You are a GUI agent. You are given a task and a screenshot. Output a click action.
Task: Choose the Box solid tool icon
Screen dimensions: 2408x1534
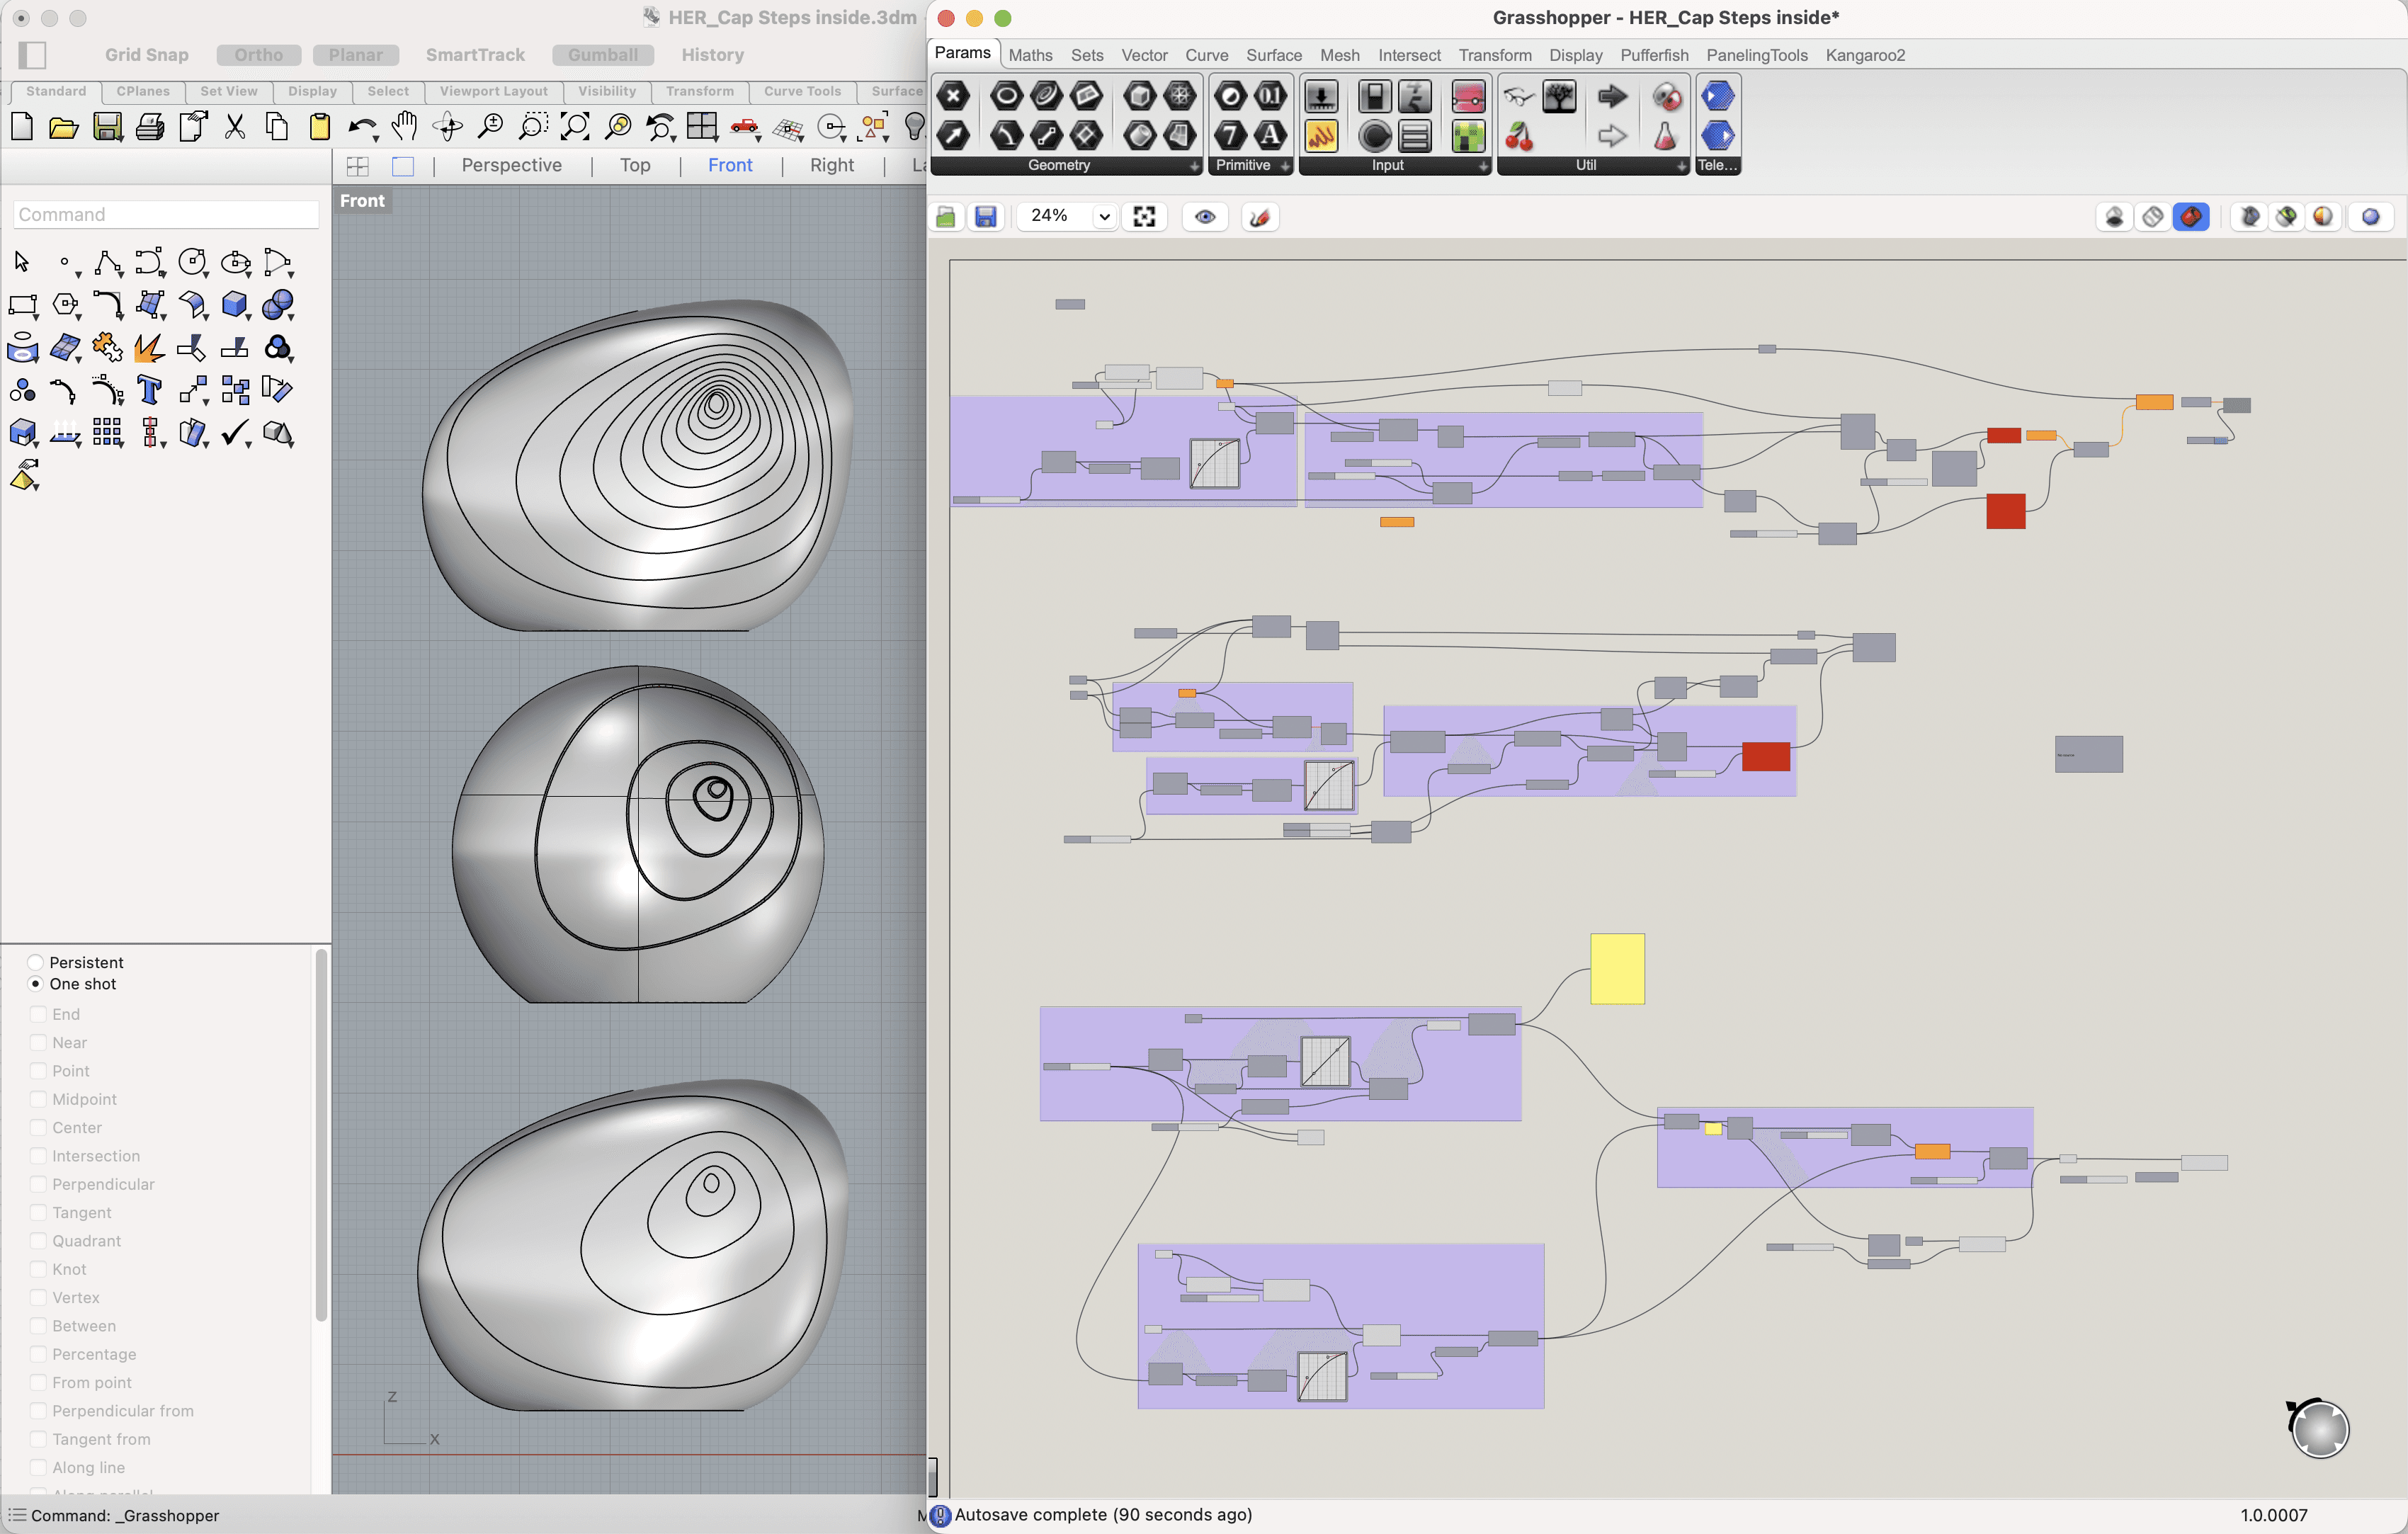coord(234,304)
